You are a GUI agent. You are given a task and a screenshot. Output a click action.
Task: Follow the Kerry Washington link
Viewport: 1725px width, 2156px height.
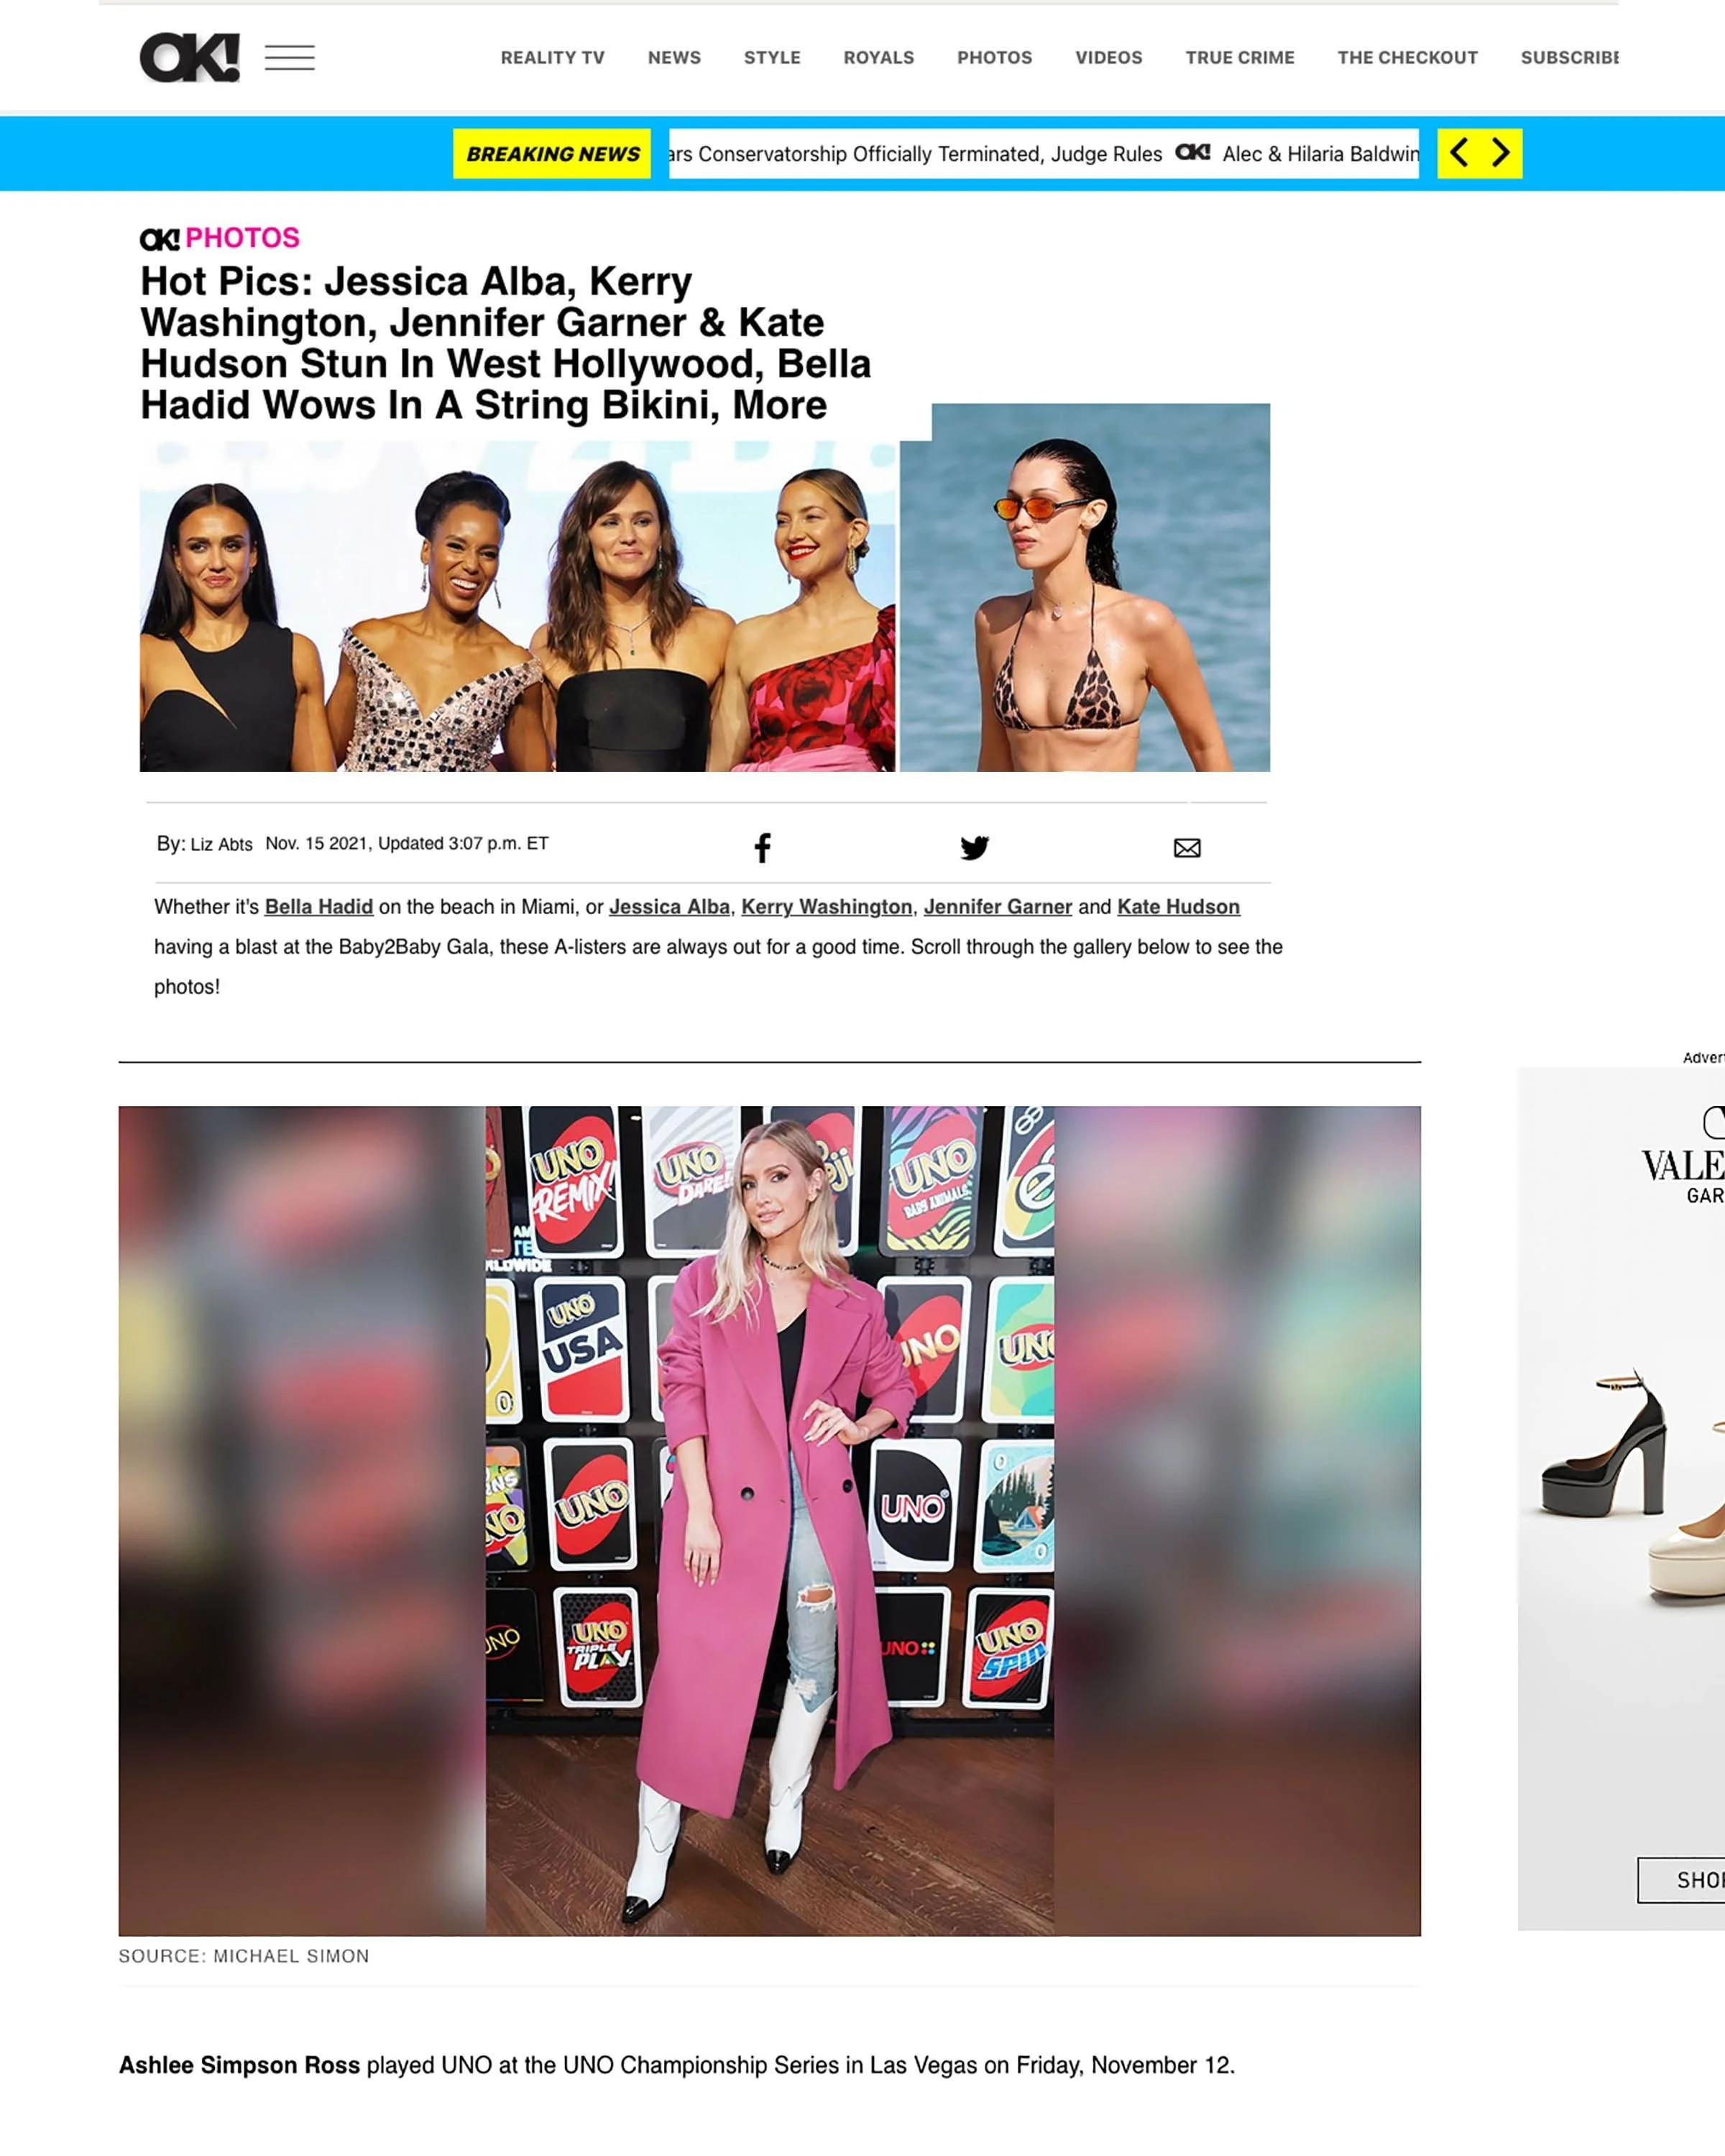pyautogui.click(x=826, y=907)
